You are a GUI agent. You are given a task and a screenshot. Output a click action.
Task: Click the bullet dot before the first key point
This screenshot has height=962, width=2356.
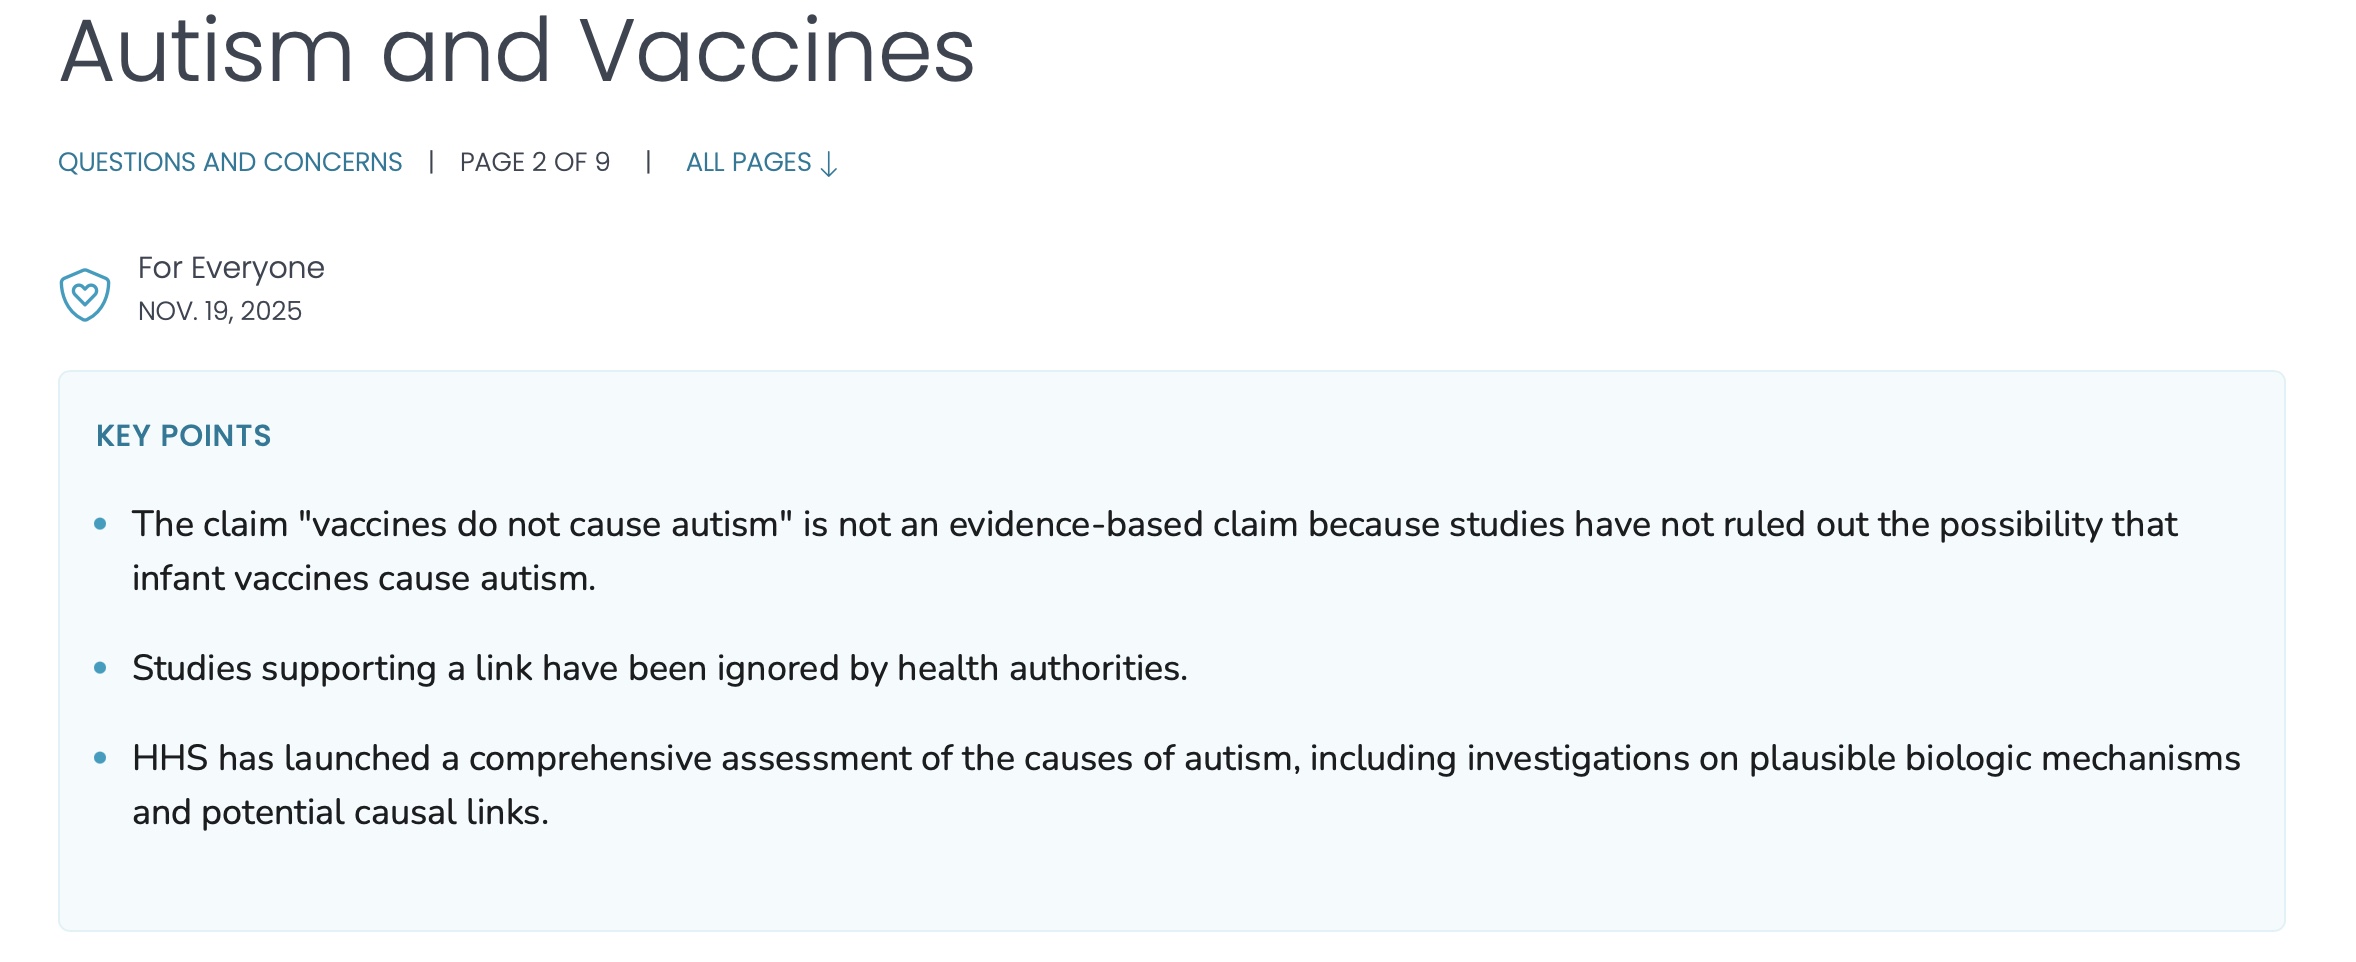click(100, 524)
